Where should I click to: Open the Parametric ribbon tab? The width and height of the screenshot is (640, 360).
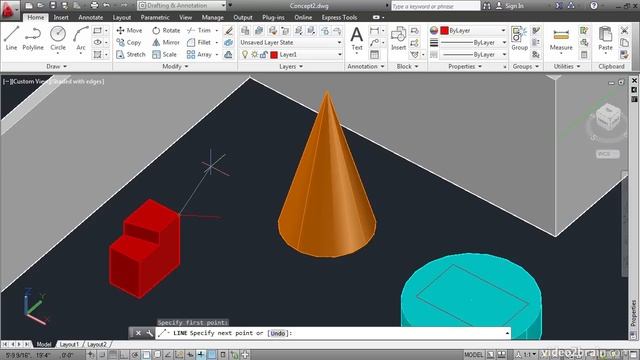pyautogui.click(x=155, y=17)
